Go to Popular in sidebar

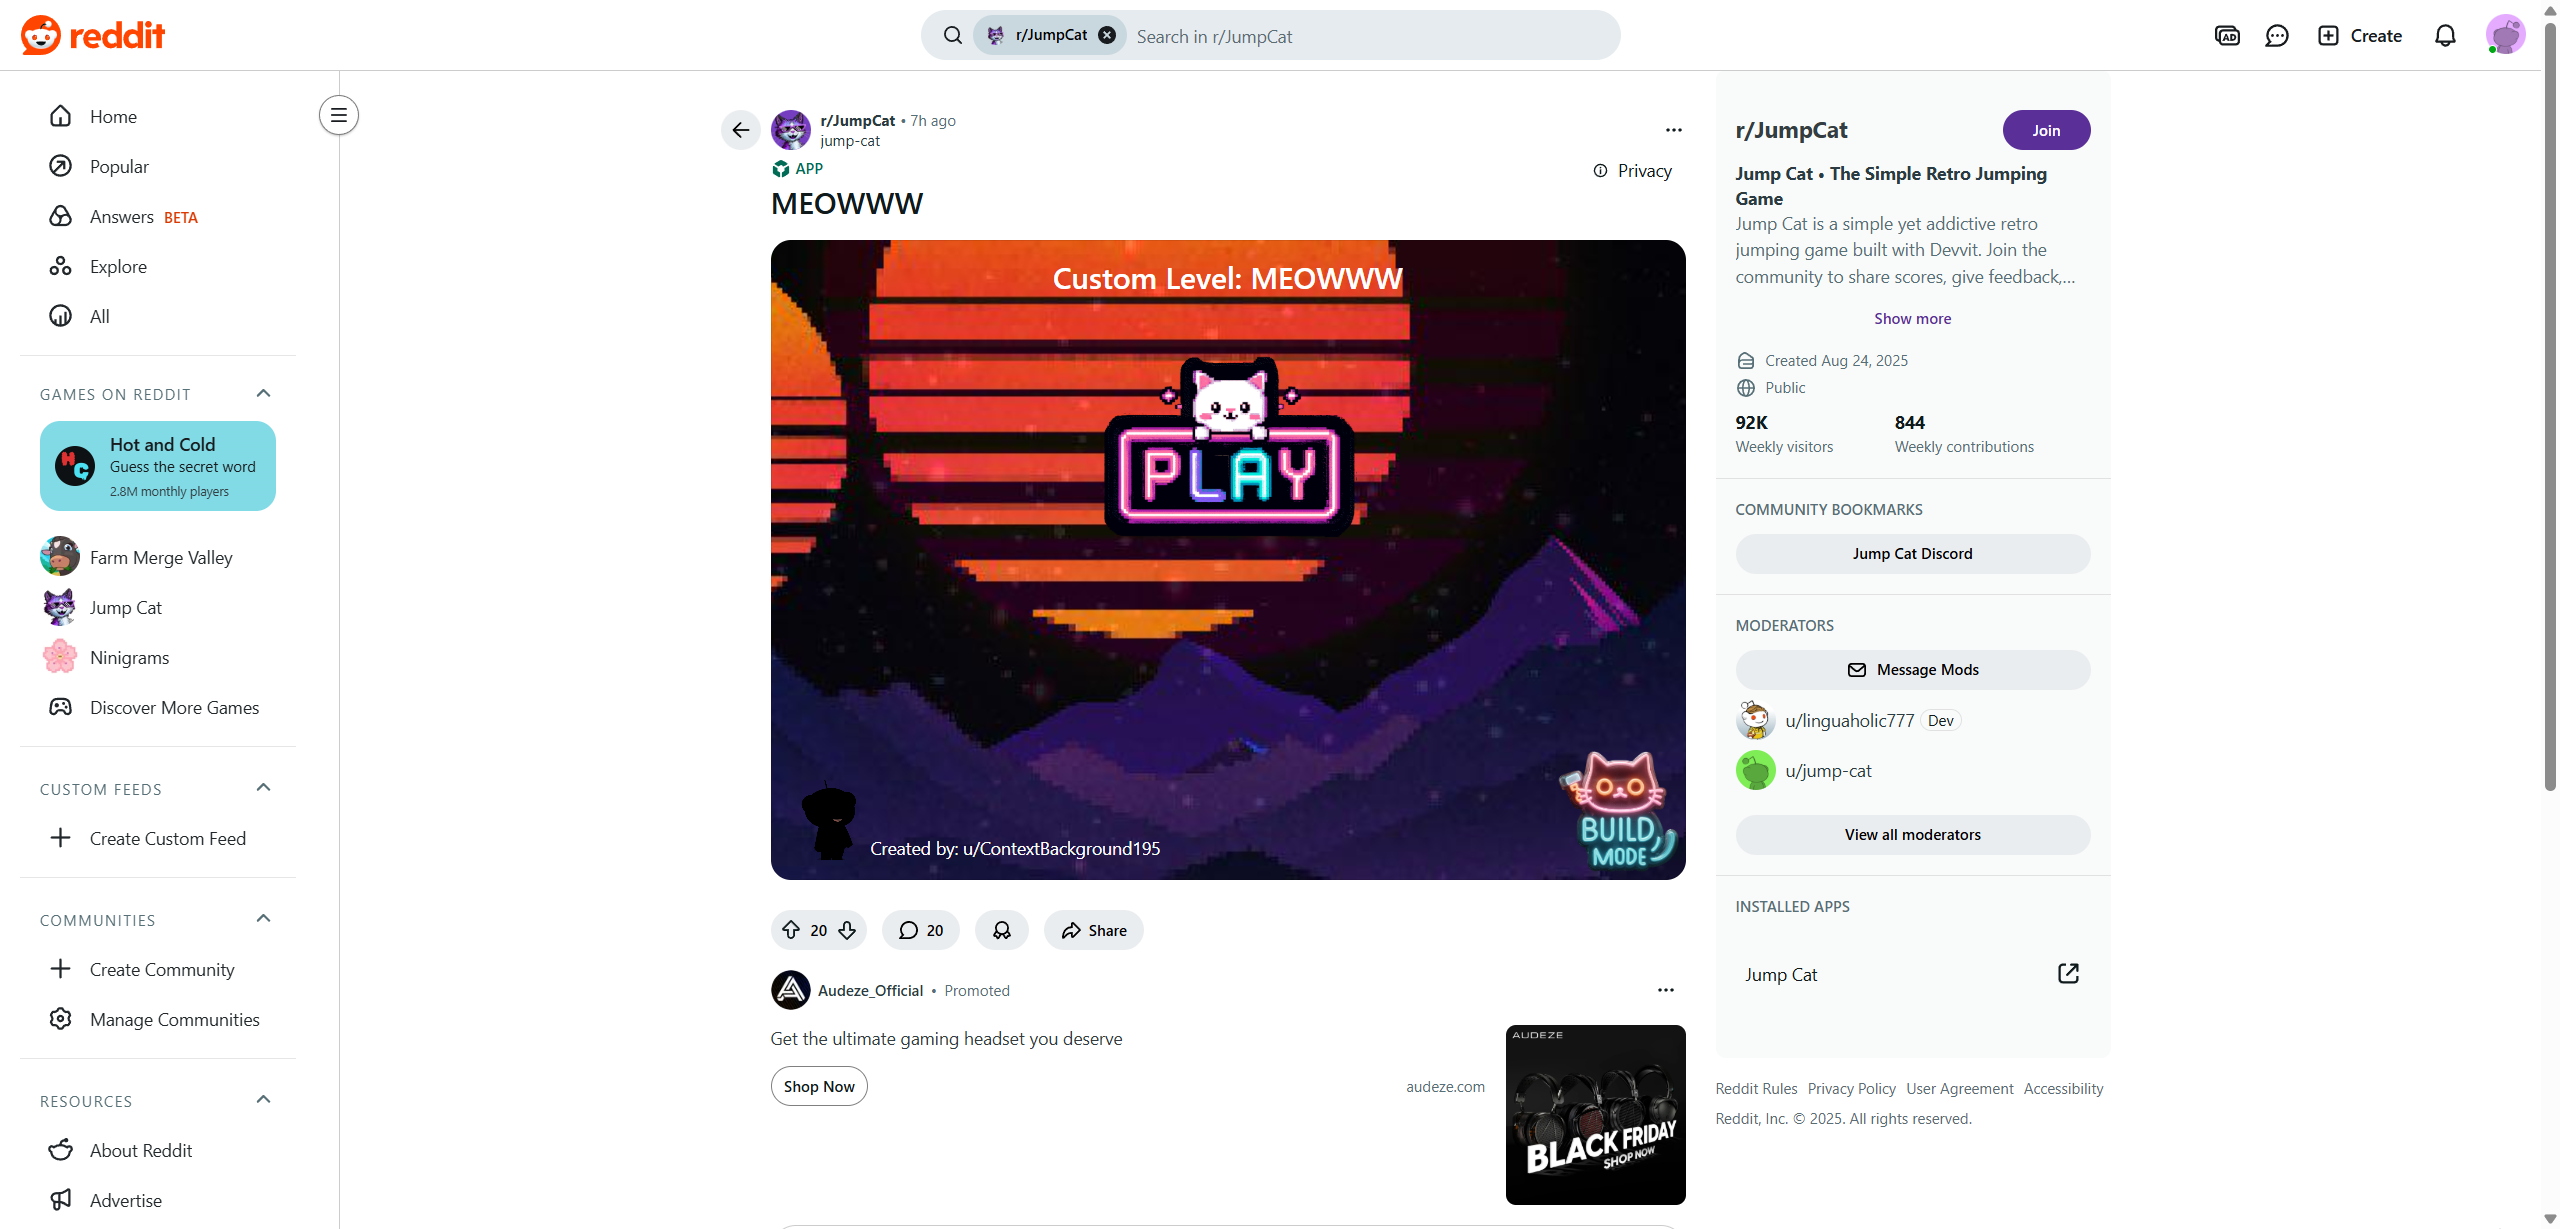point(119,167)
